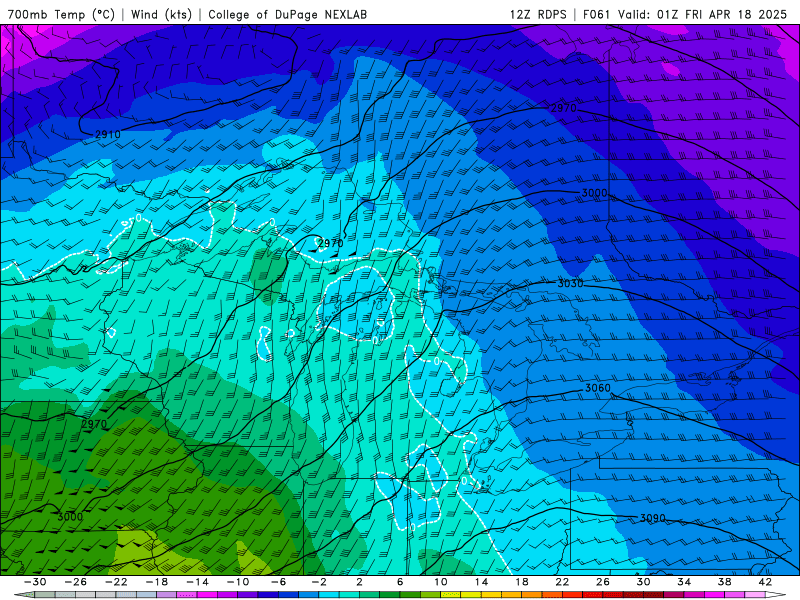Click the "700mb Temp (°C)" title text

[x=61, y=14]
